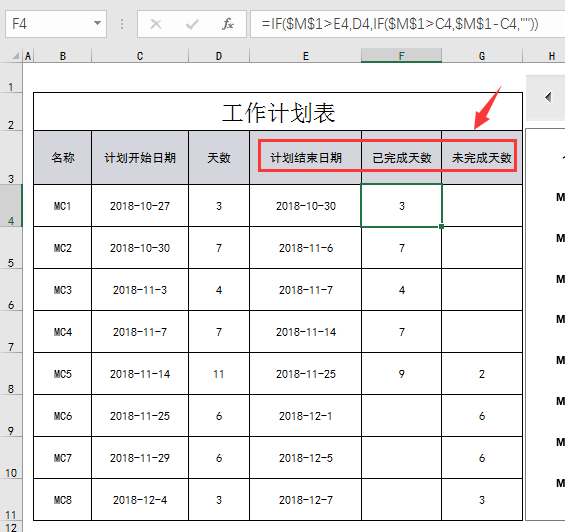The image size is (565, 532).
Task: Select cell MC5
Action: pos(63,374)
